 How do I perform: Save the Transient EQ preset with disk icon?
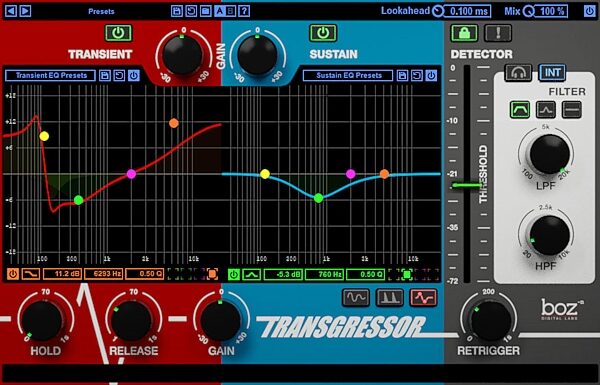pyautogui.click(x=104, y=75)
